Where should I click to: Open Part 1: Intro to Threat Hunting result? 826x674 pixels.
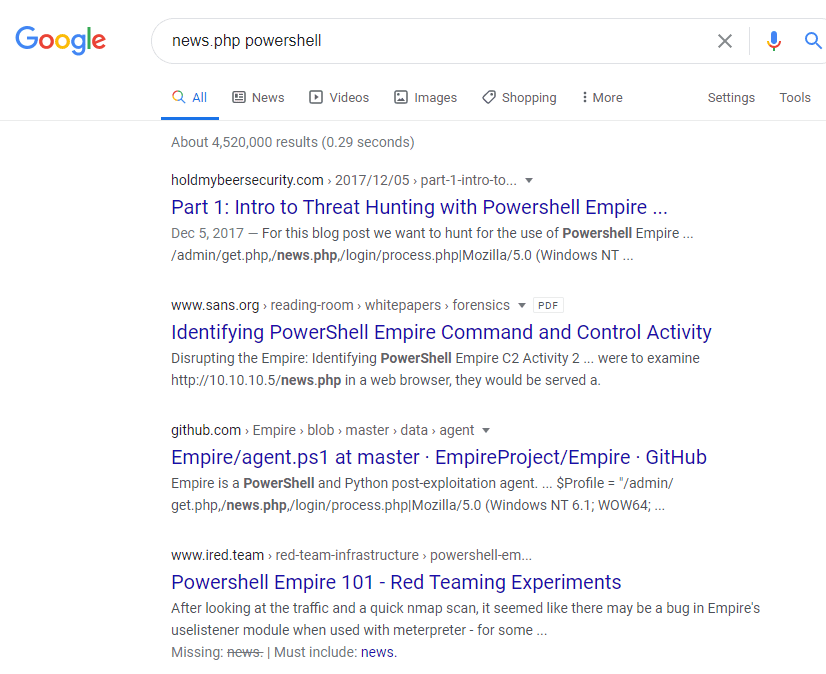(419, 208)
